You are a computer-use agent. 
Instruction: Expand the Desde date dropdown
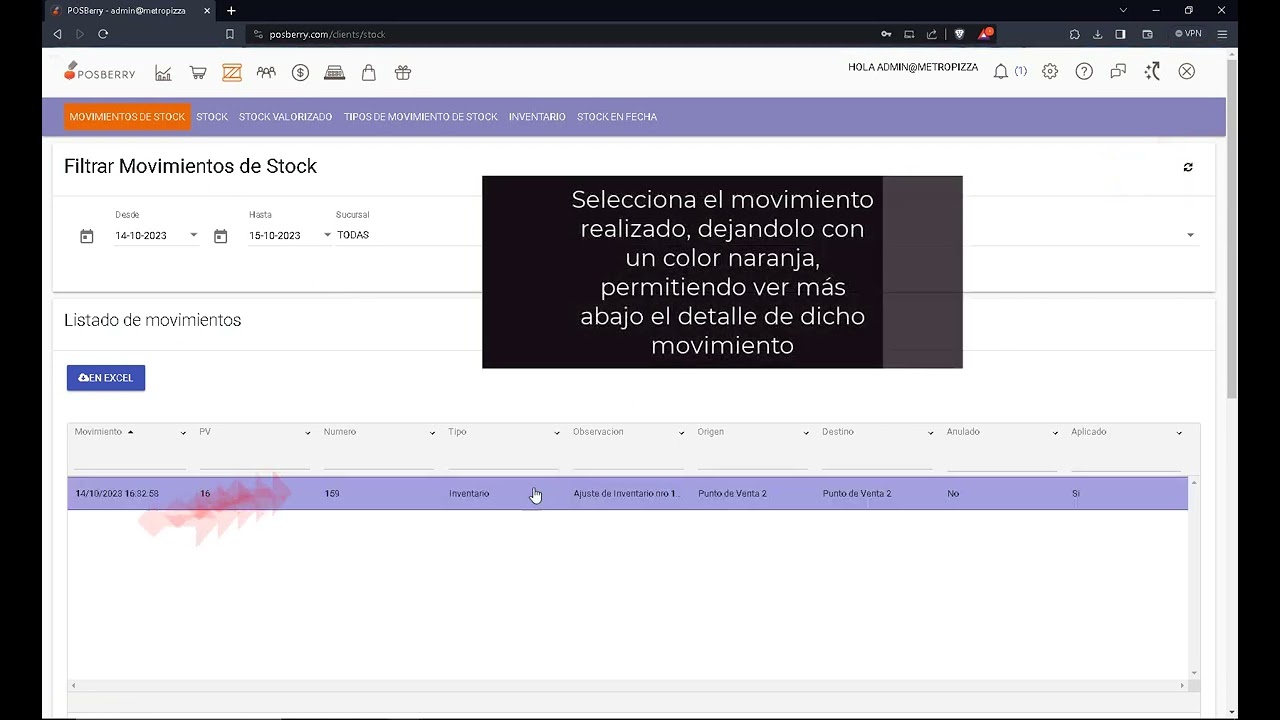click(193, 236)
